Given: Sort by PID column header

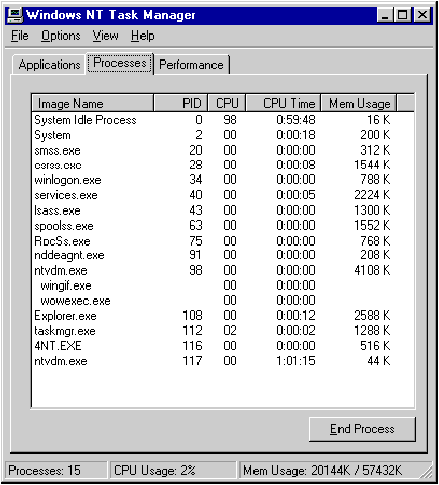Looking at the screenshot, I should 181,103.
